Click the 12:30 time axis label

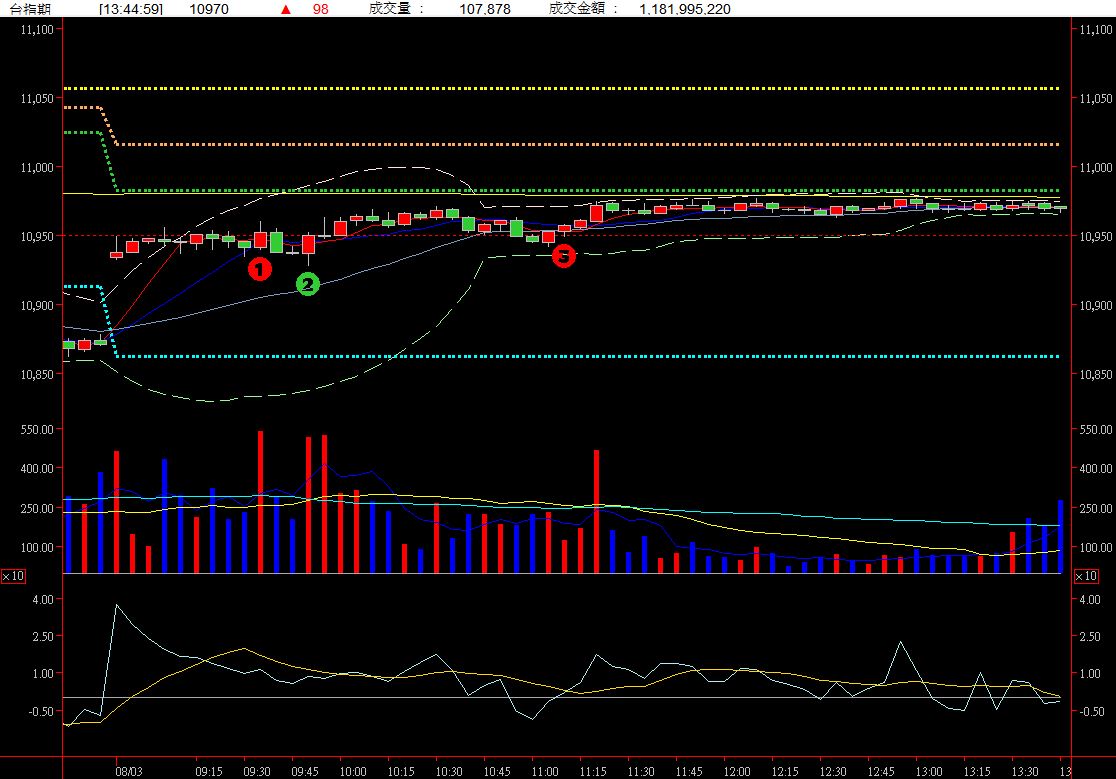833,771
